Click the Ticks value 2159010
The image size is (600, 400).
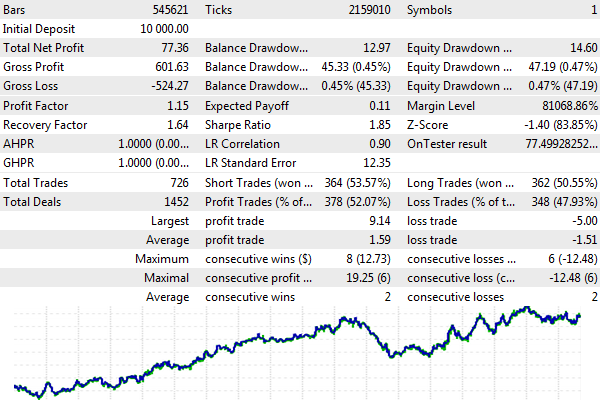(369, 10)
